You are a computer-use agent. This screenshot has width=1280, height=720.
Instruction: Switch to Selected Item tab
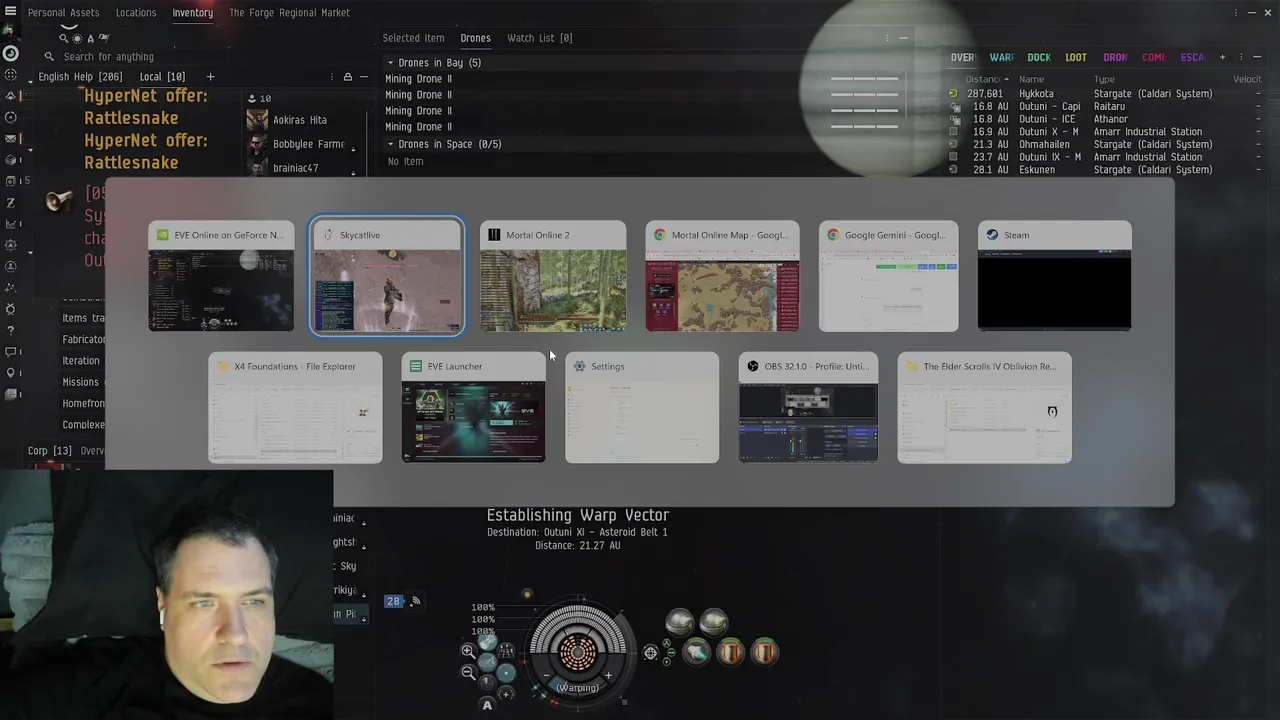413,38
